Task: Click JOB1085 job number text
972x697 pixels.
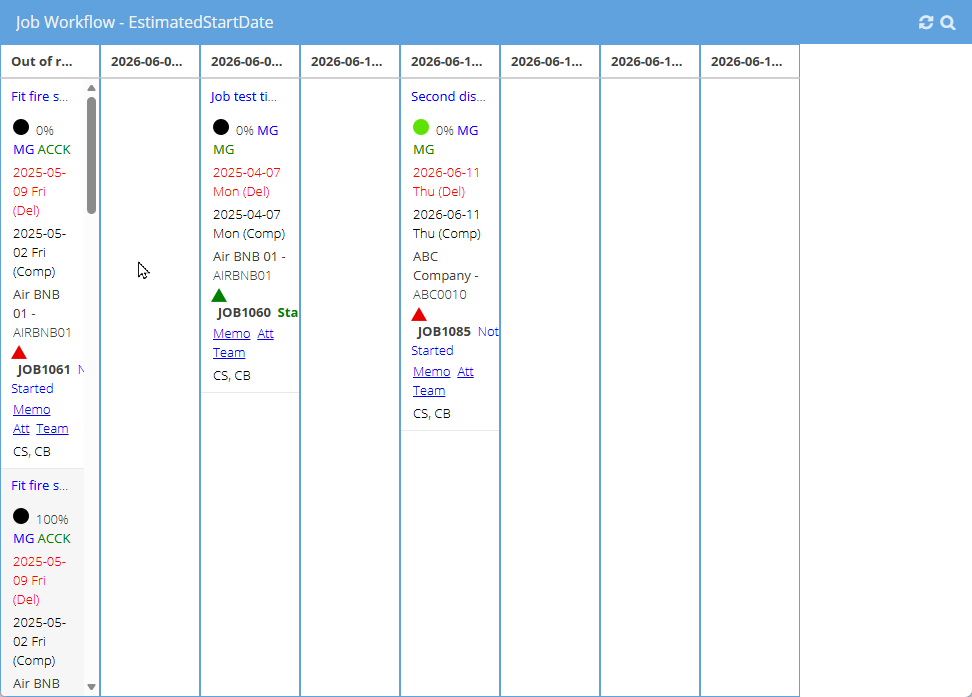Action: click(x=444, y=332)
